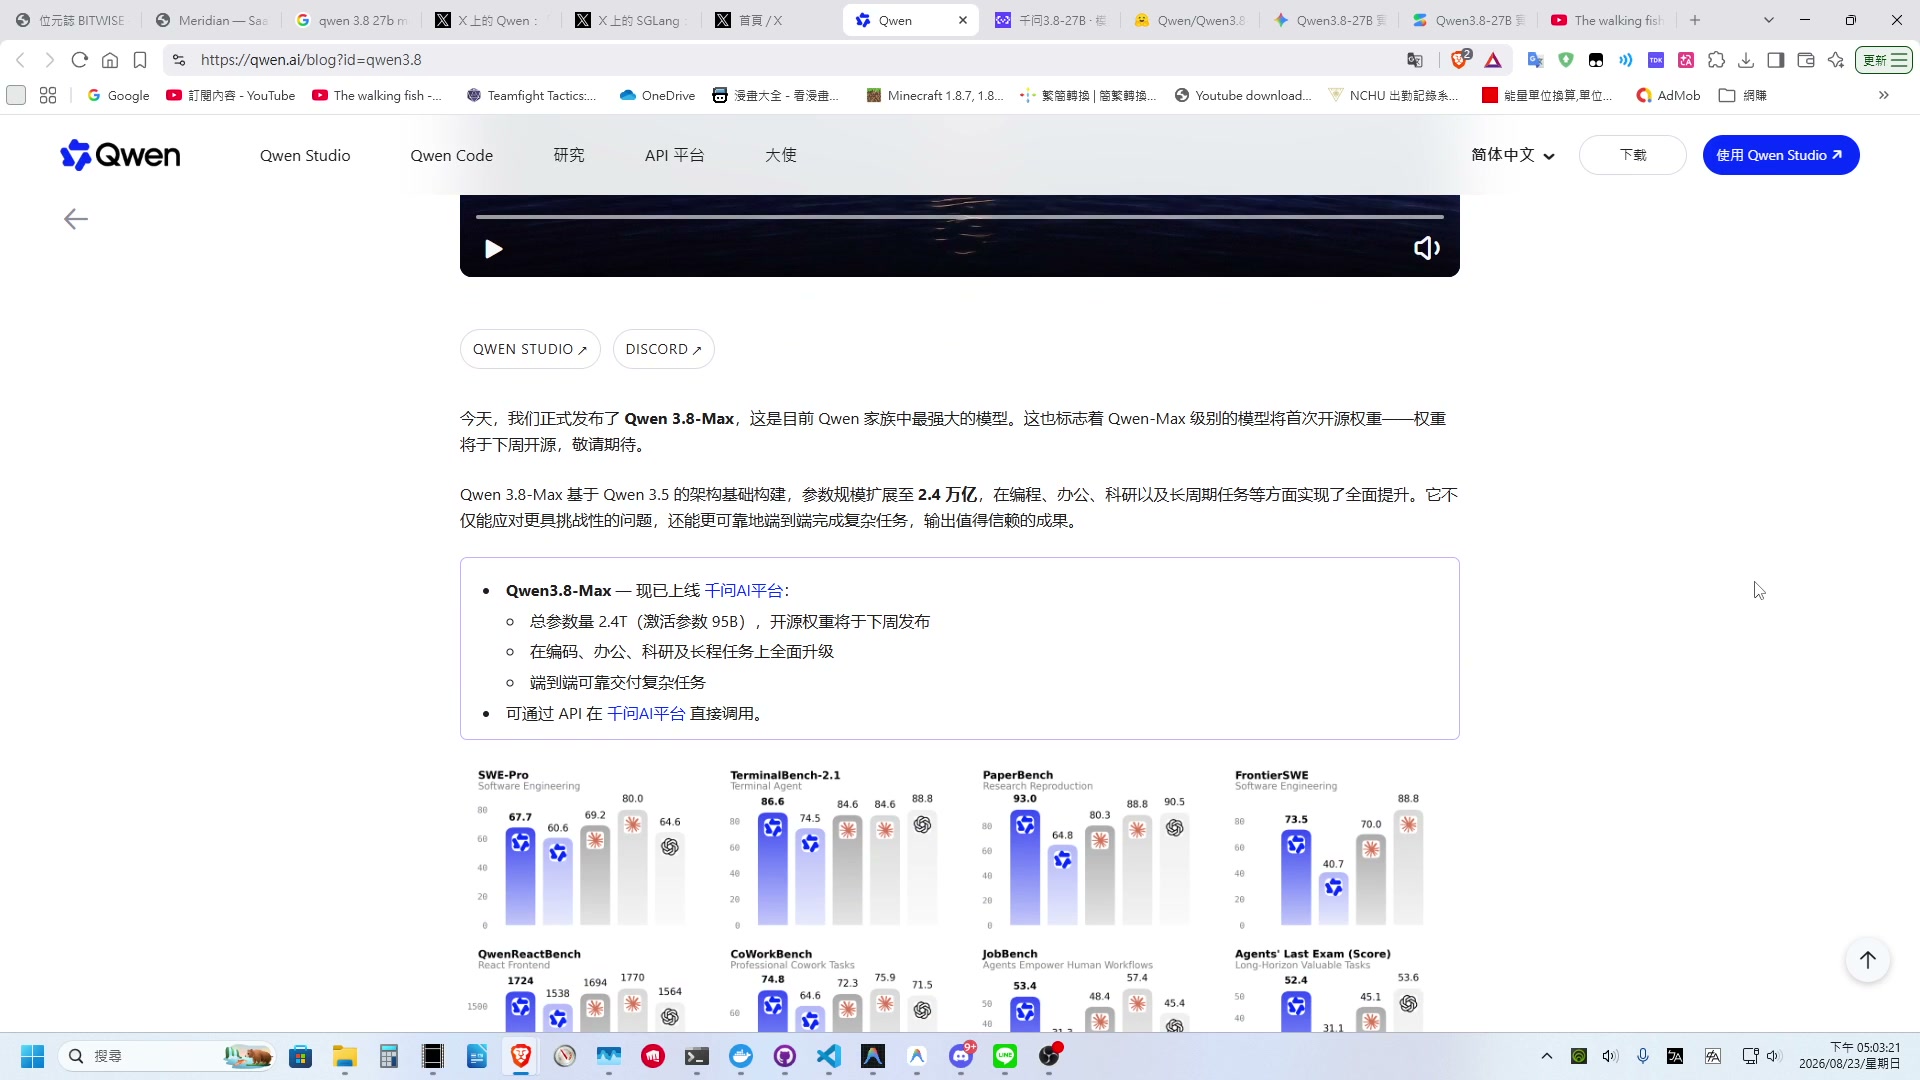Viewport: 1920px width, 1080px height.
Task: Open the tab search dropdown arrow
Action: click(1768, 20)
